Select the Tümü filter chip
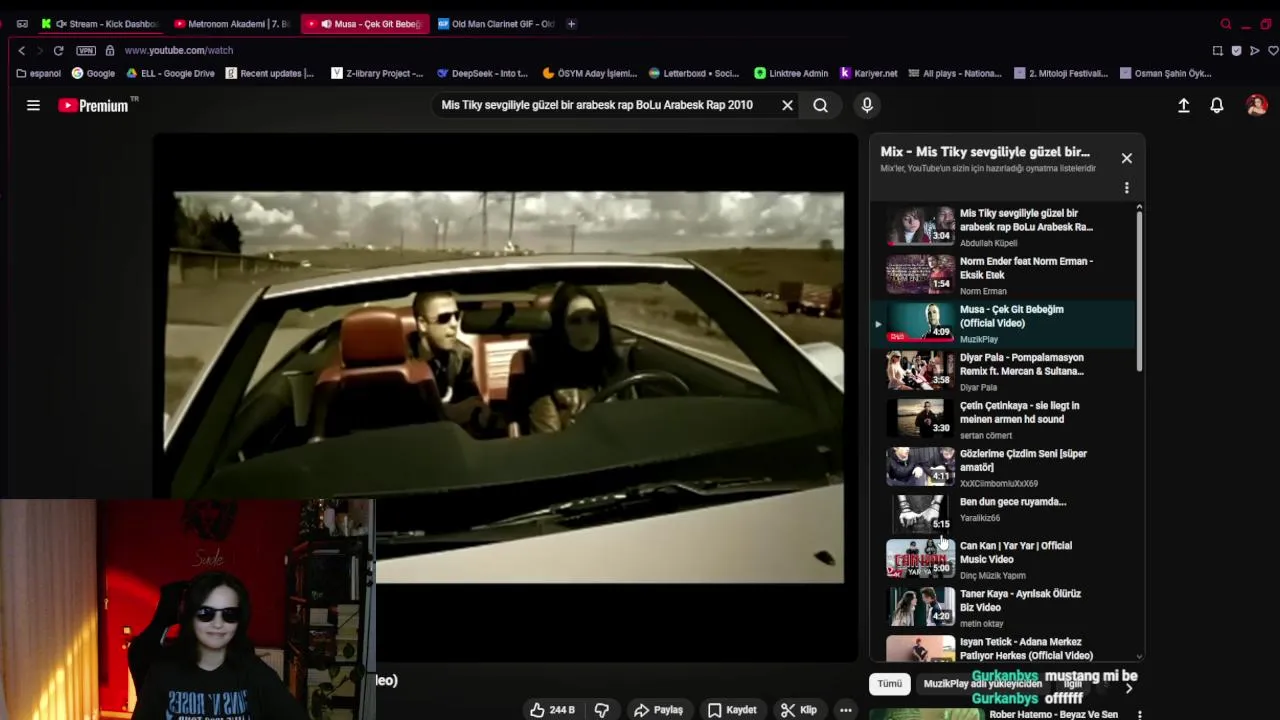Image resolution: width=1280 pixels, height=720 pixels. tap(889, 684)
